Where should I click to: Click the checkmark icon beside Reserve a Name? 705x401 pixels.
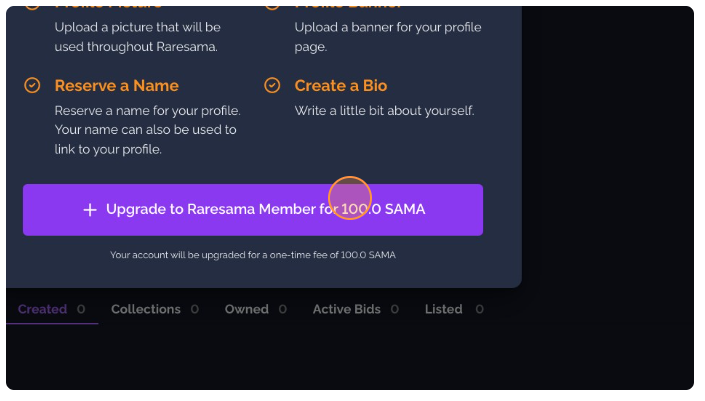click(x=32, y=85)
